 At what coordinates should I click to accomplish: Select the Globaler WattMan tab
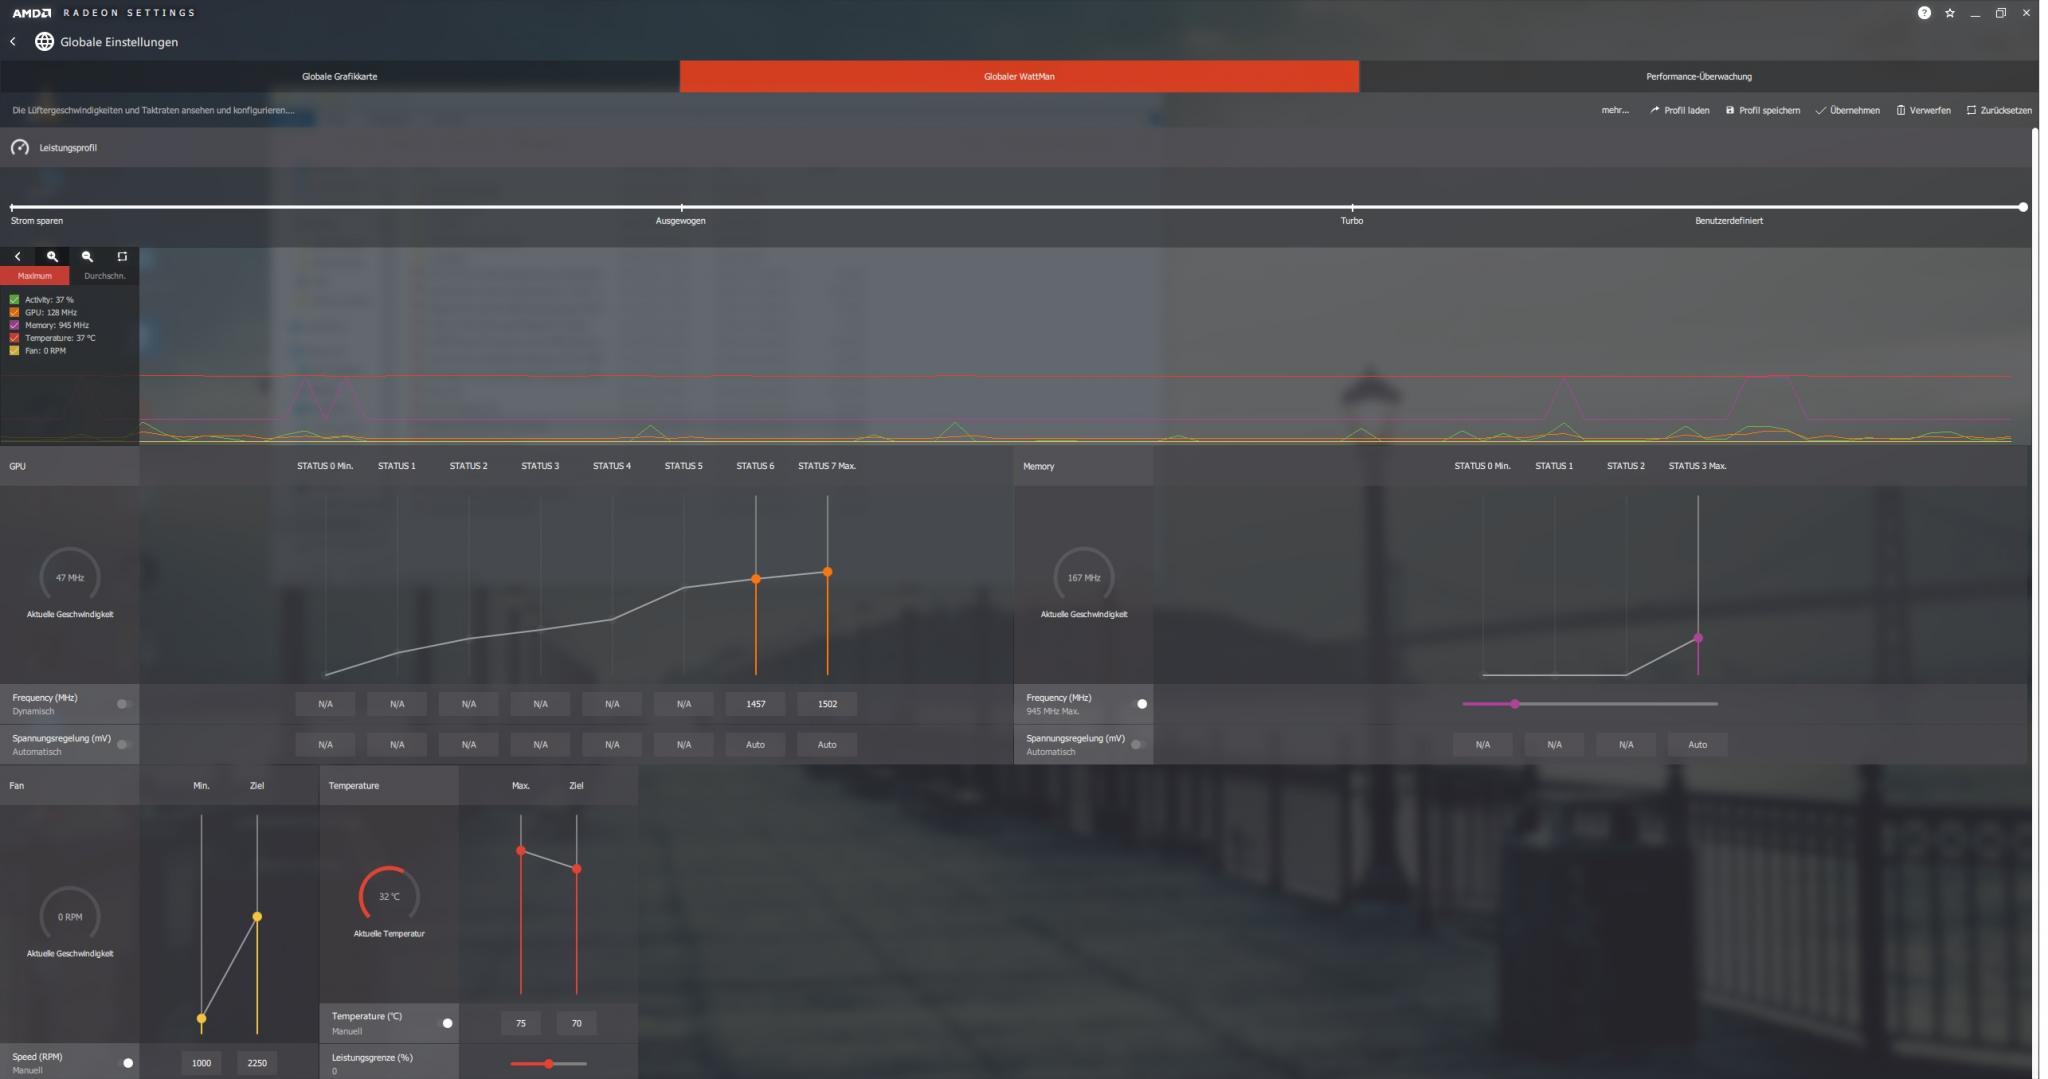pos(1019,76)
